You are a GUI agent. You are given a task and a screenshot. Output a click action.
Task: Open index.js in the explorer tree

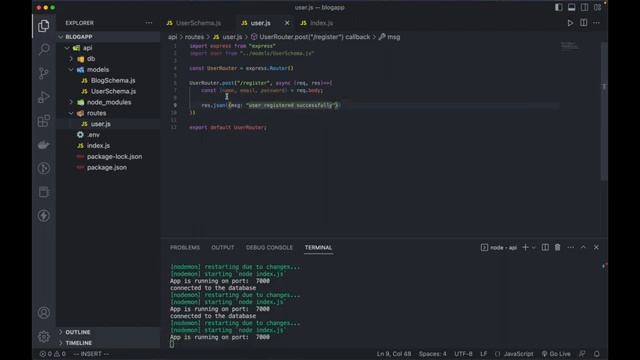[x=108, y=146]
